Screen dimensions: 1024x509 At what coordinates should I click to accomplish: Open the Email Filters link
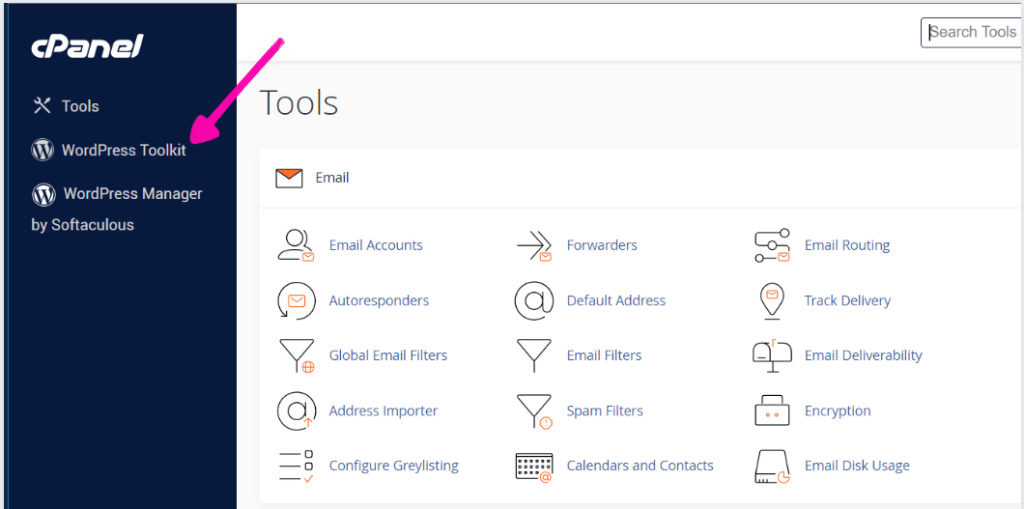coord(604,355)
